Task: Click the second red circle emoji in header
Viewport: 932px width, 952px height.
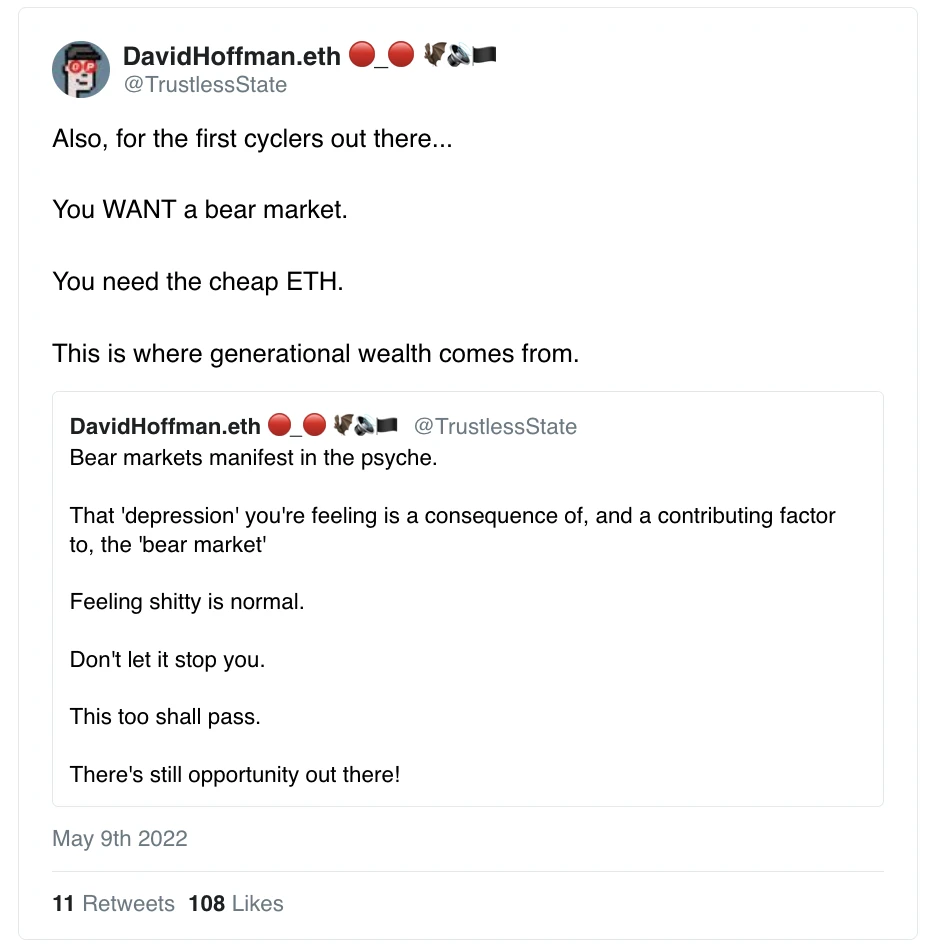Action: 401,54
